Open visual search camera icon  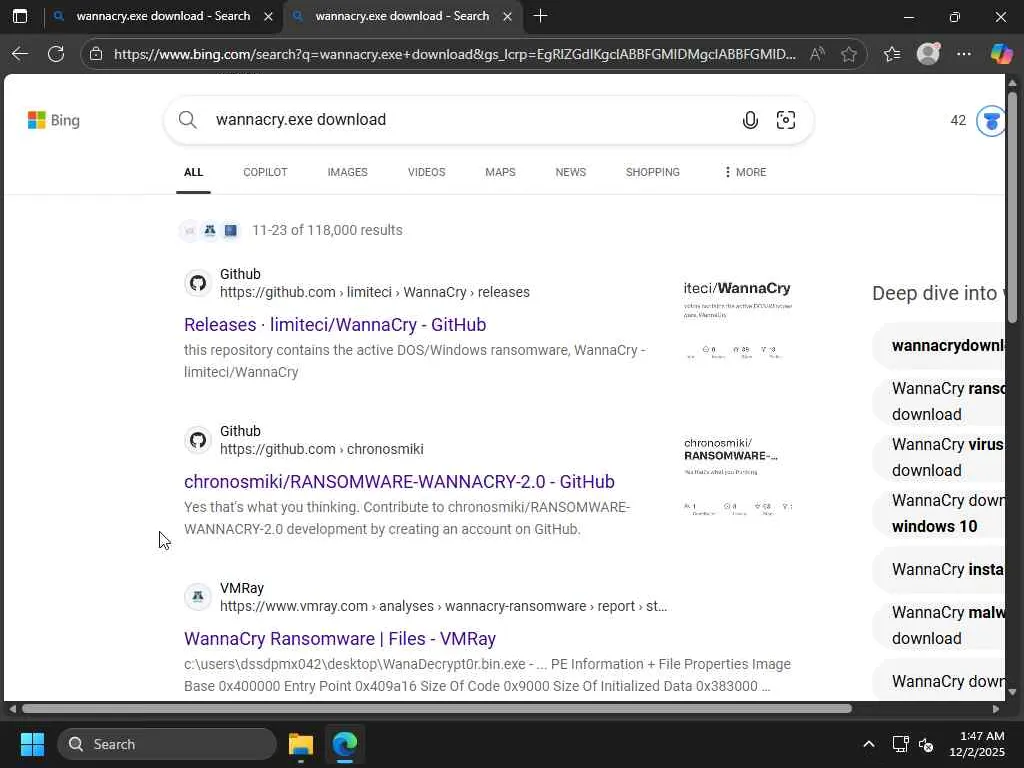point(786,120)
